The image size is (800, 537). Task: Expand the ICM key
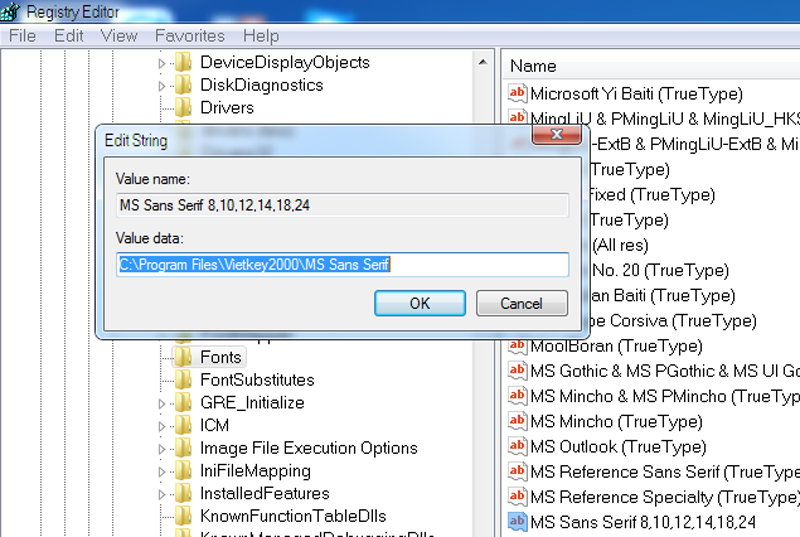coord(162,426)
